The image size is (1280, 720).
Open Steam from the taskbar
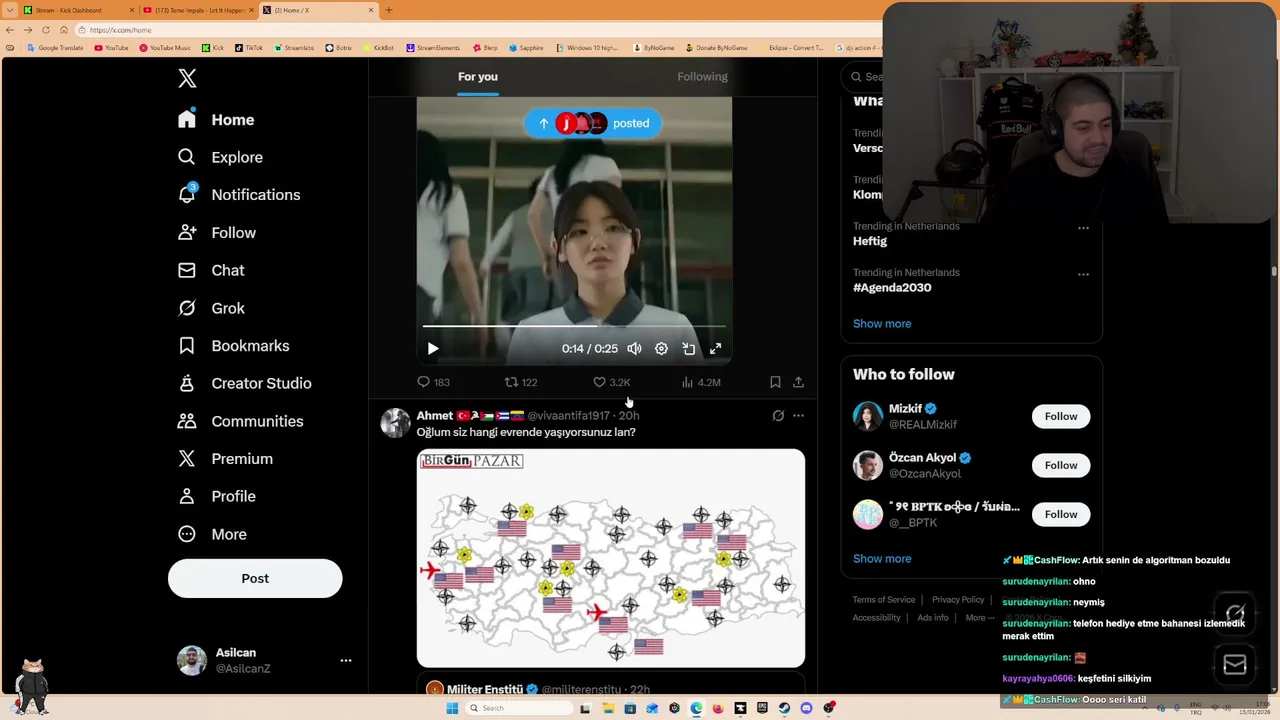[784, 708]
